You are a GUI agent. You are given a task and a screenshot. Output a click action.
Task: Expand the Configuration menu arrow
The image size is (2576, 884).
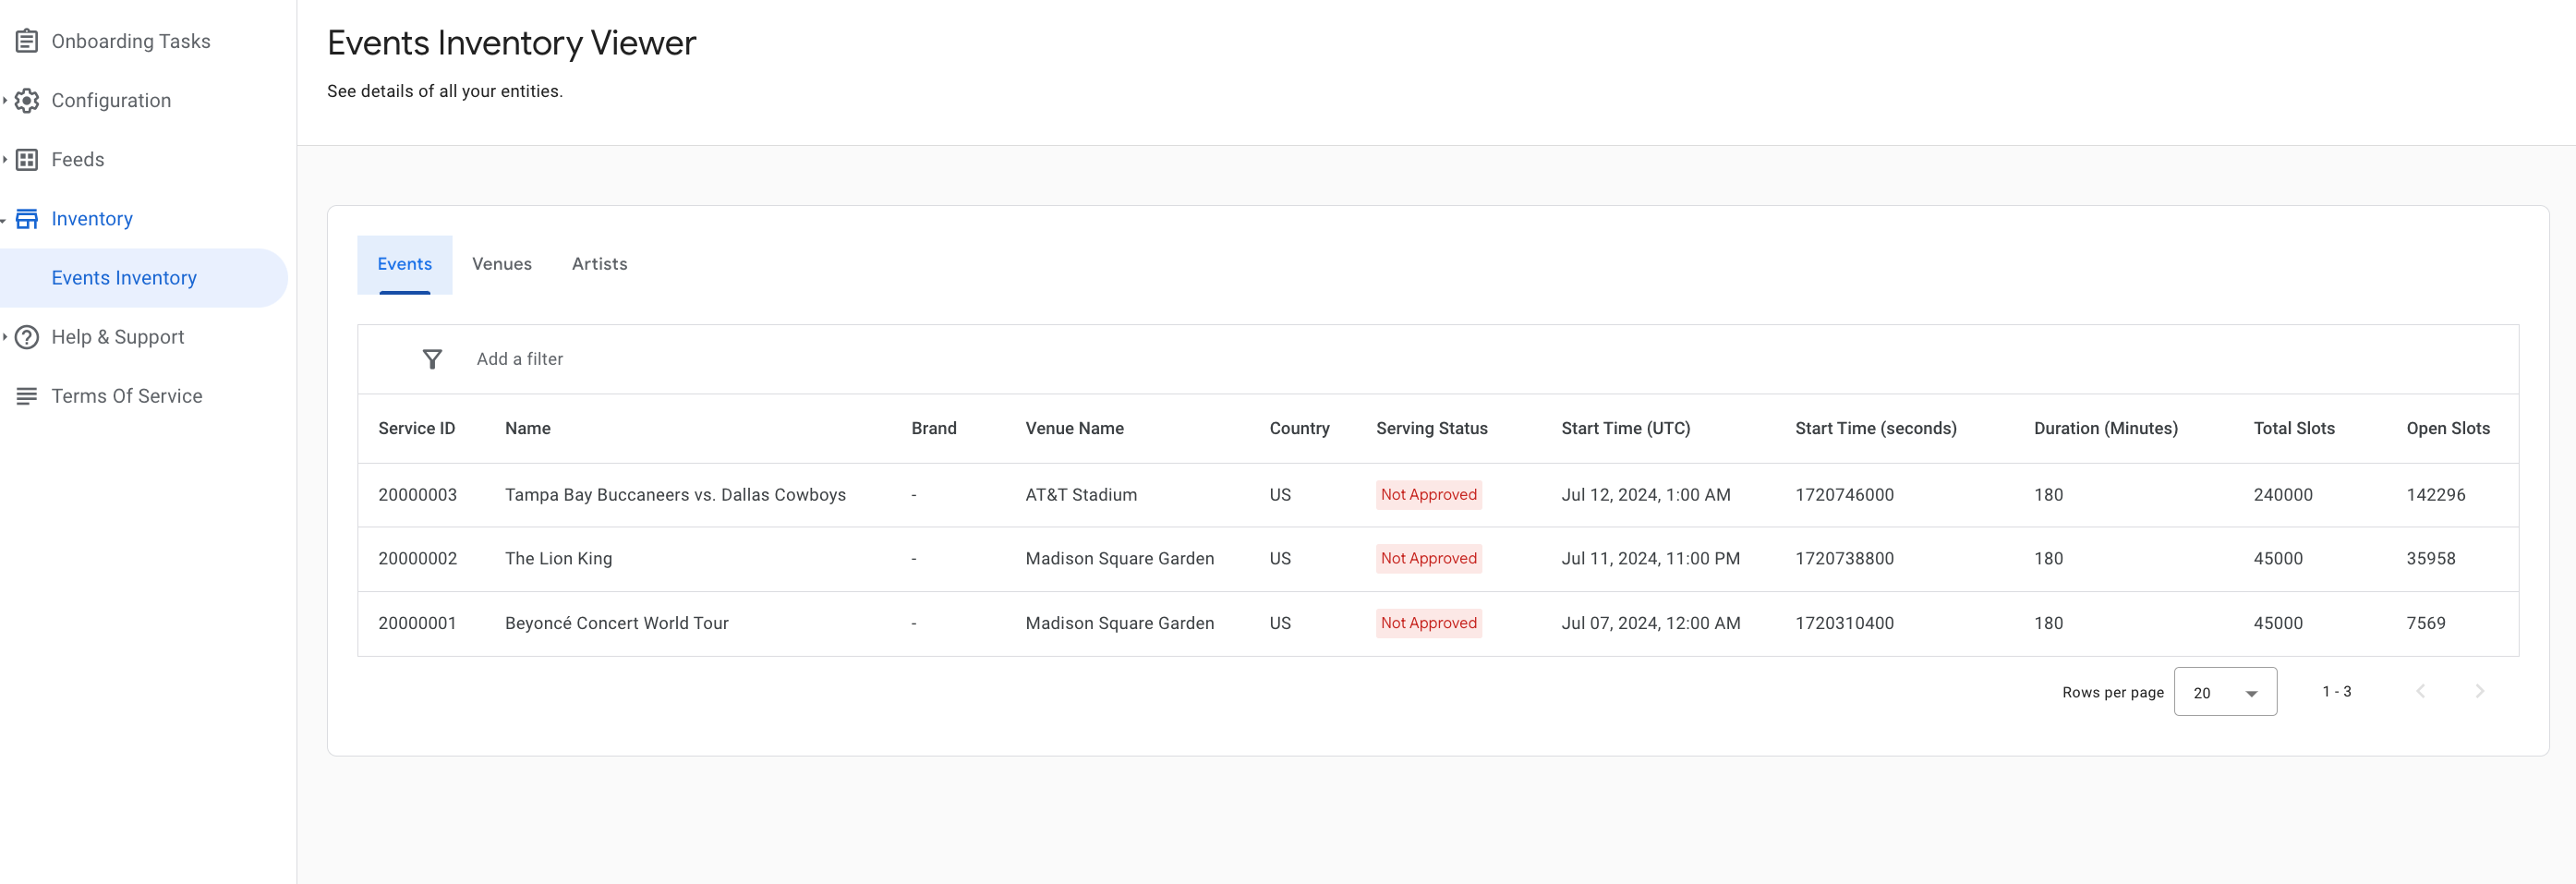point(5,100)
